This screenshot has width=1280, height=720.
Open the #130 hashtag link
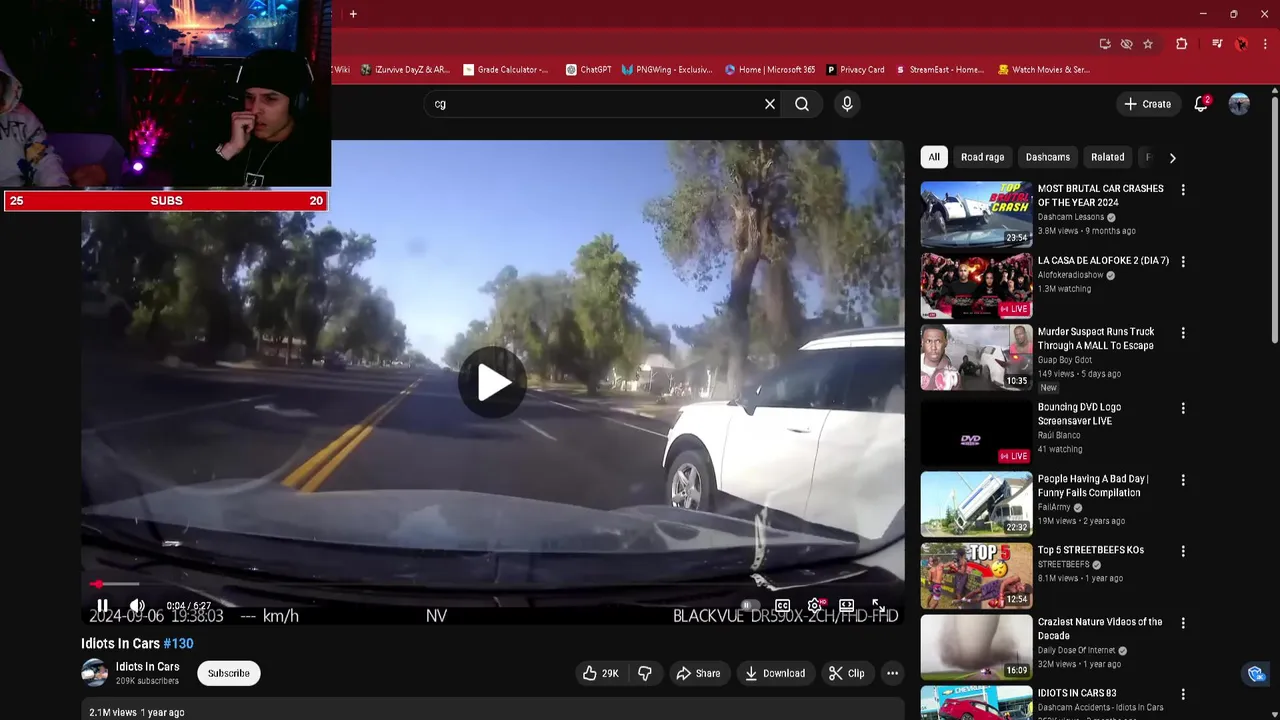178,644
